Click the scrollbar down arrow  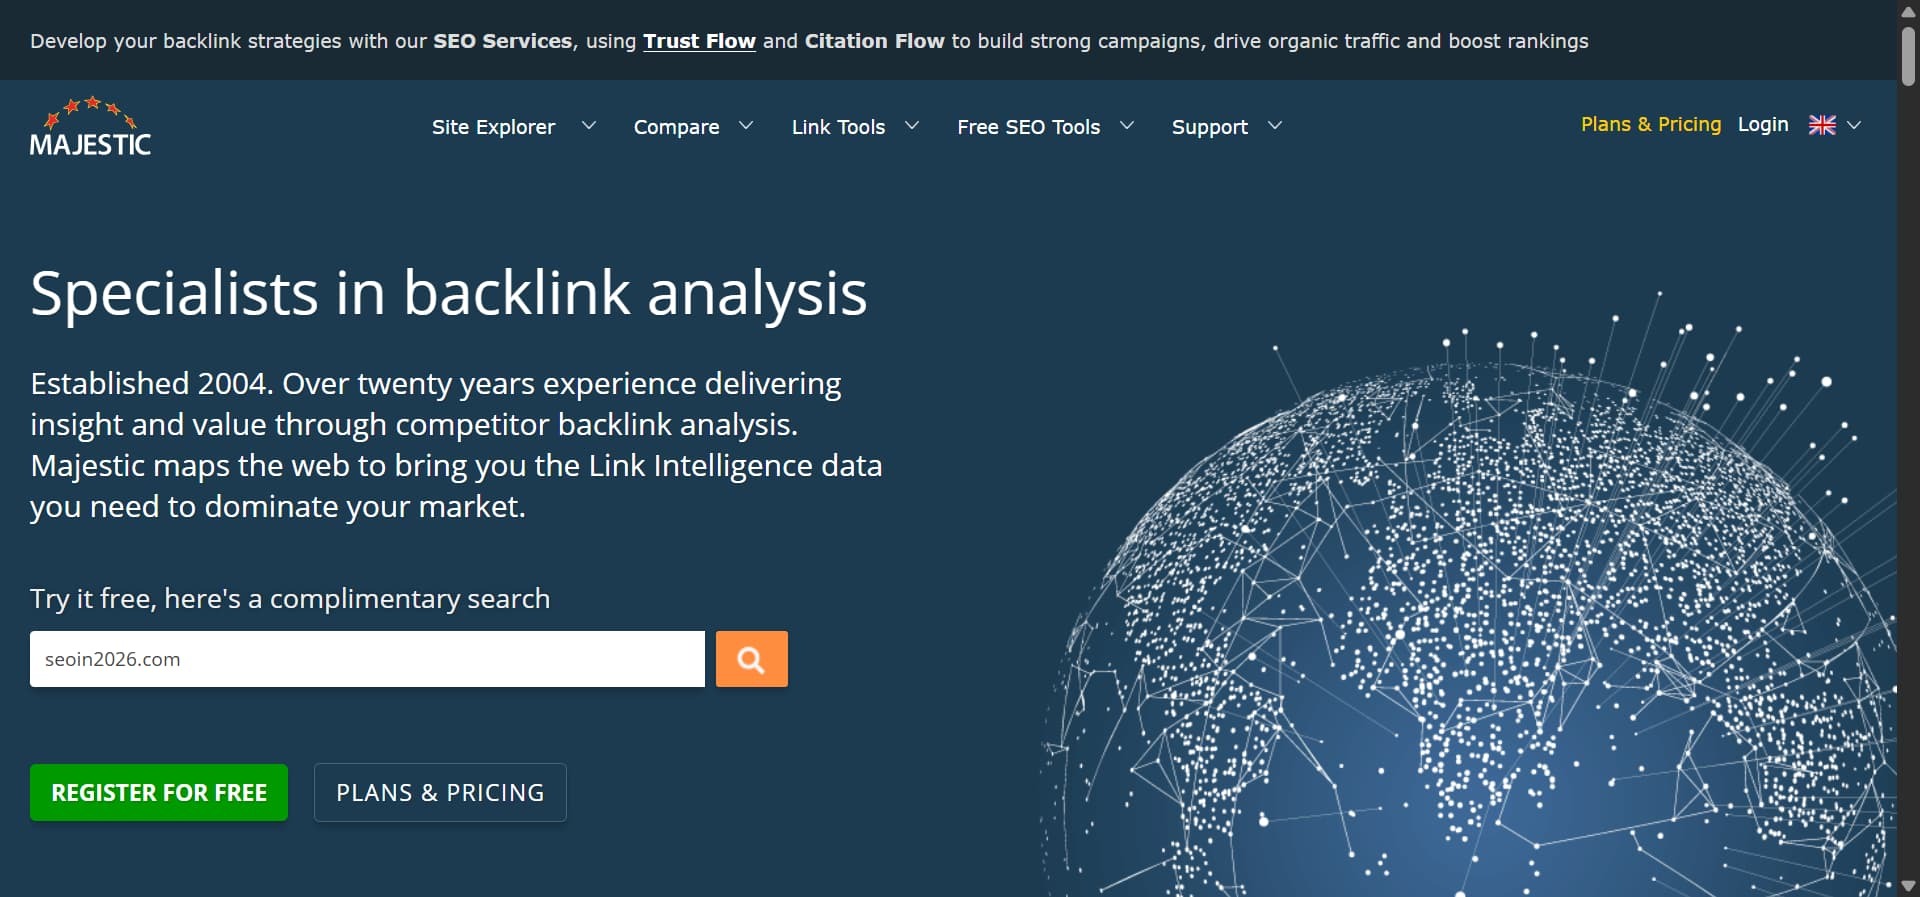pos(1908,886)
